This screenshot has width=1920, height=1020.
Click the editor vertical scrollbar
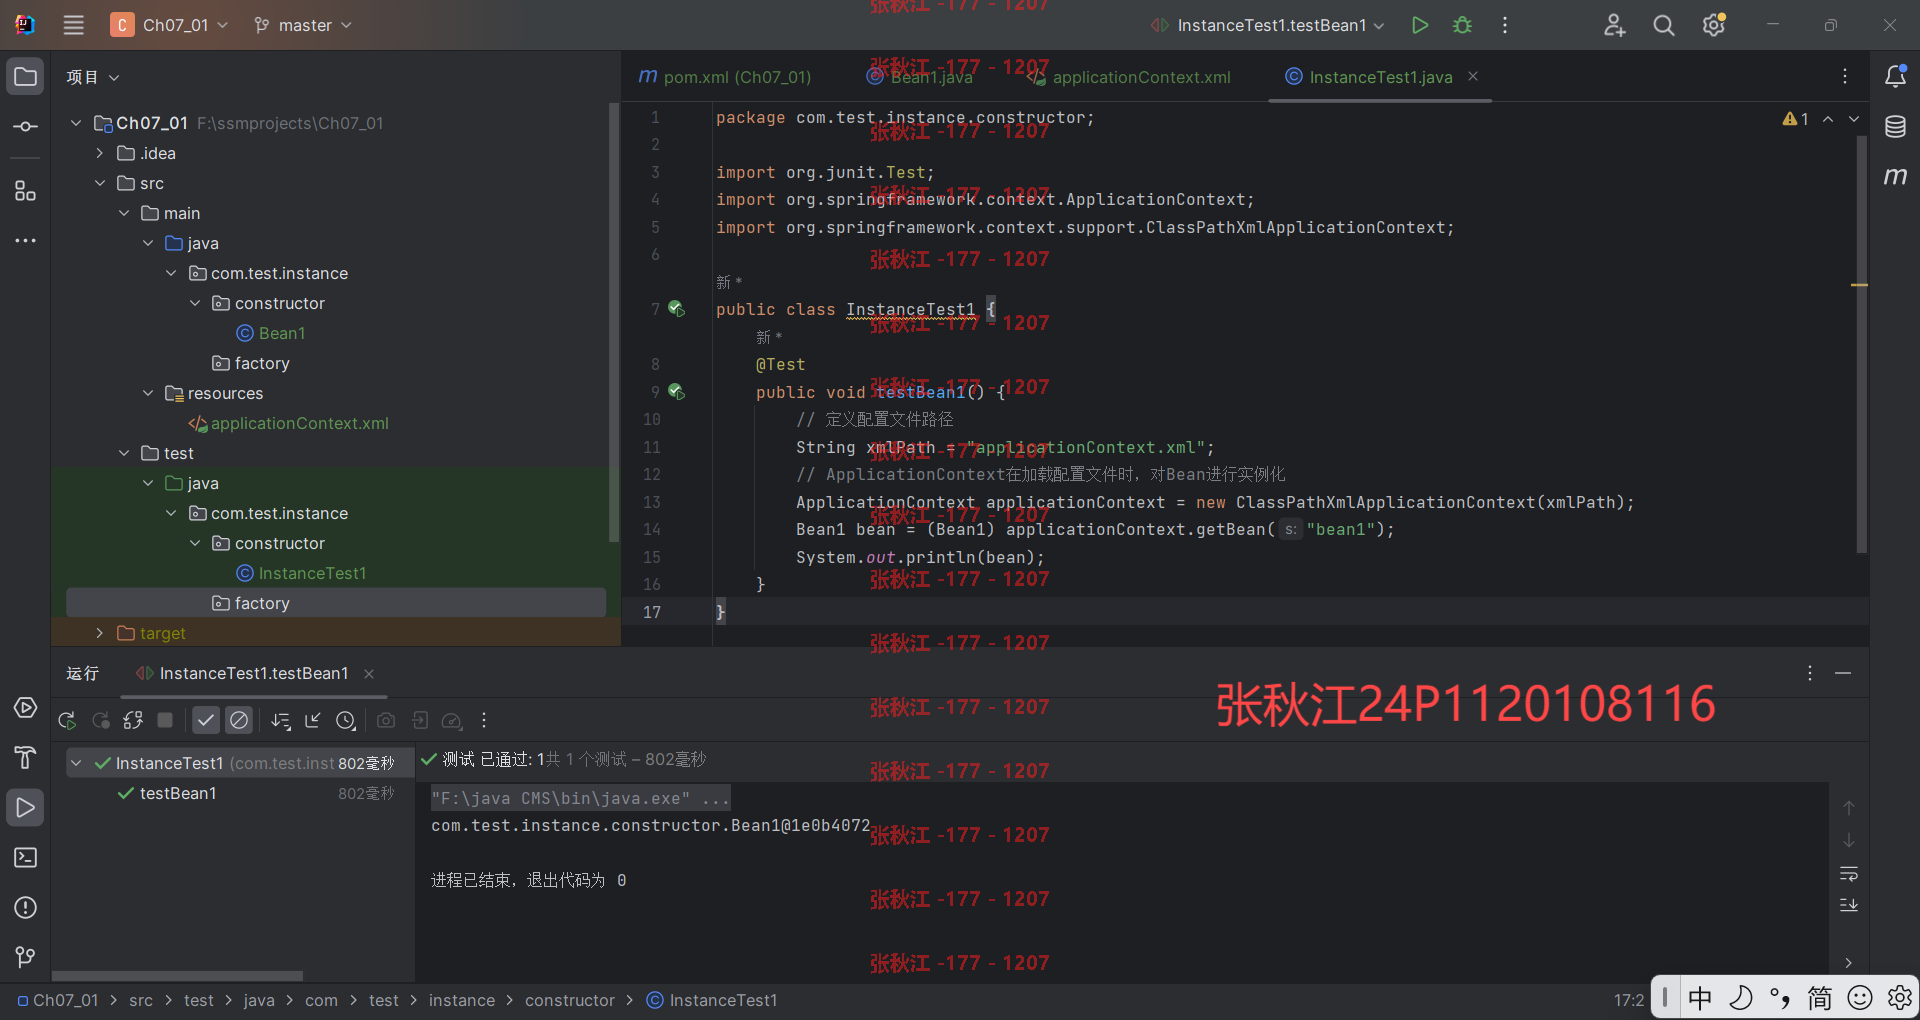1861,345
